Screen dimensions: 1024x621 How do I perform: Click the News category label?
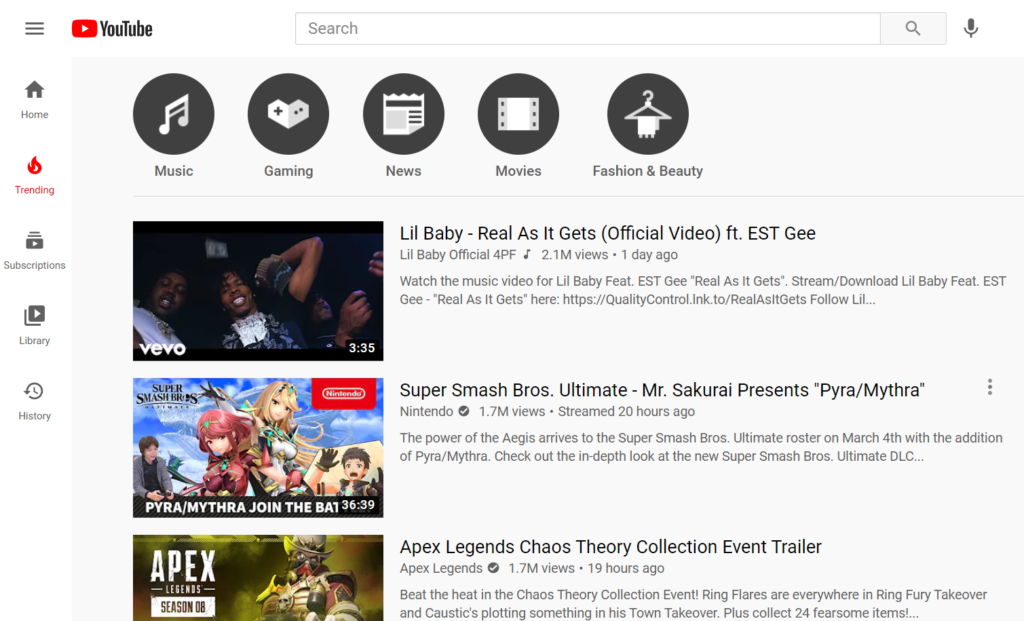[x=404, y=171]
